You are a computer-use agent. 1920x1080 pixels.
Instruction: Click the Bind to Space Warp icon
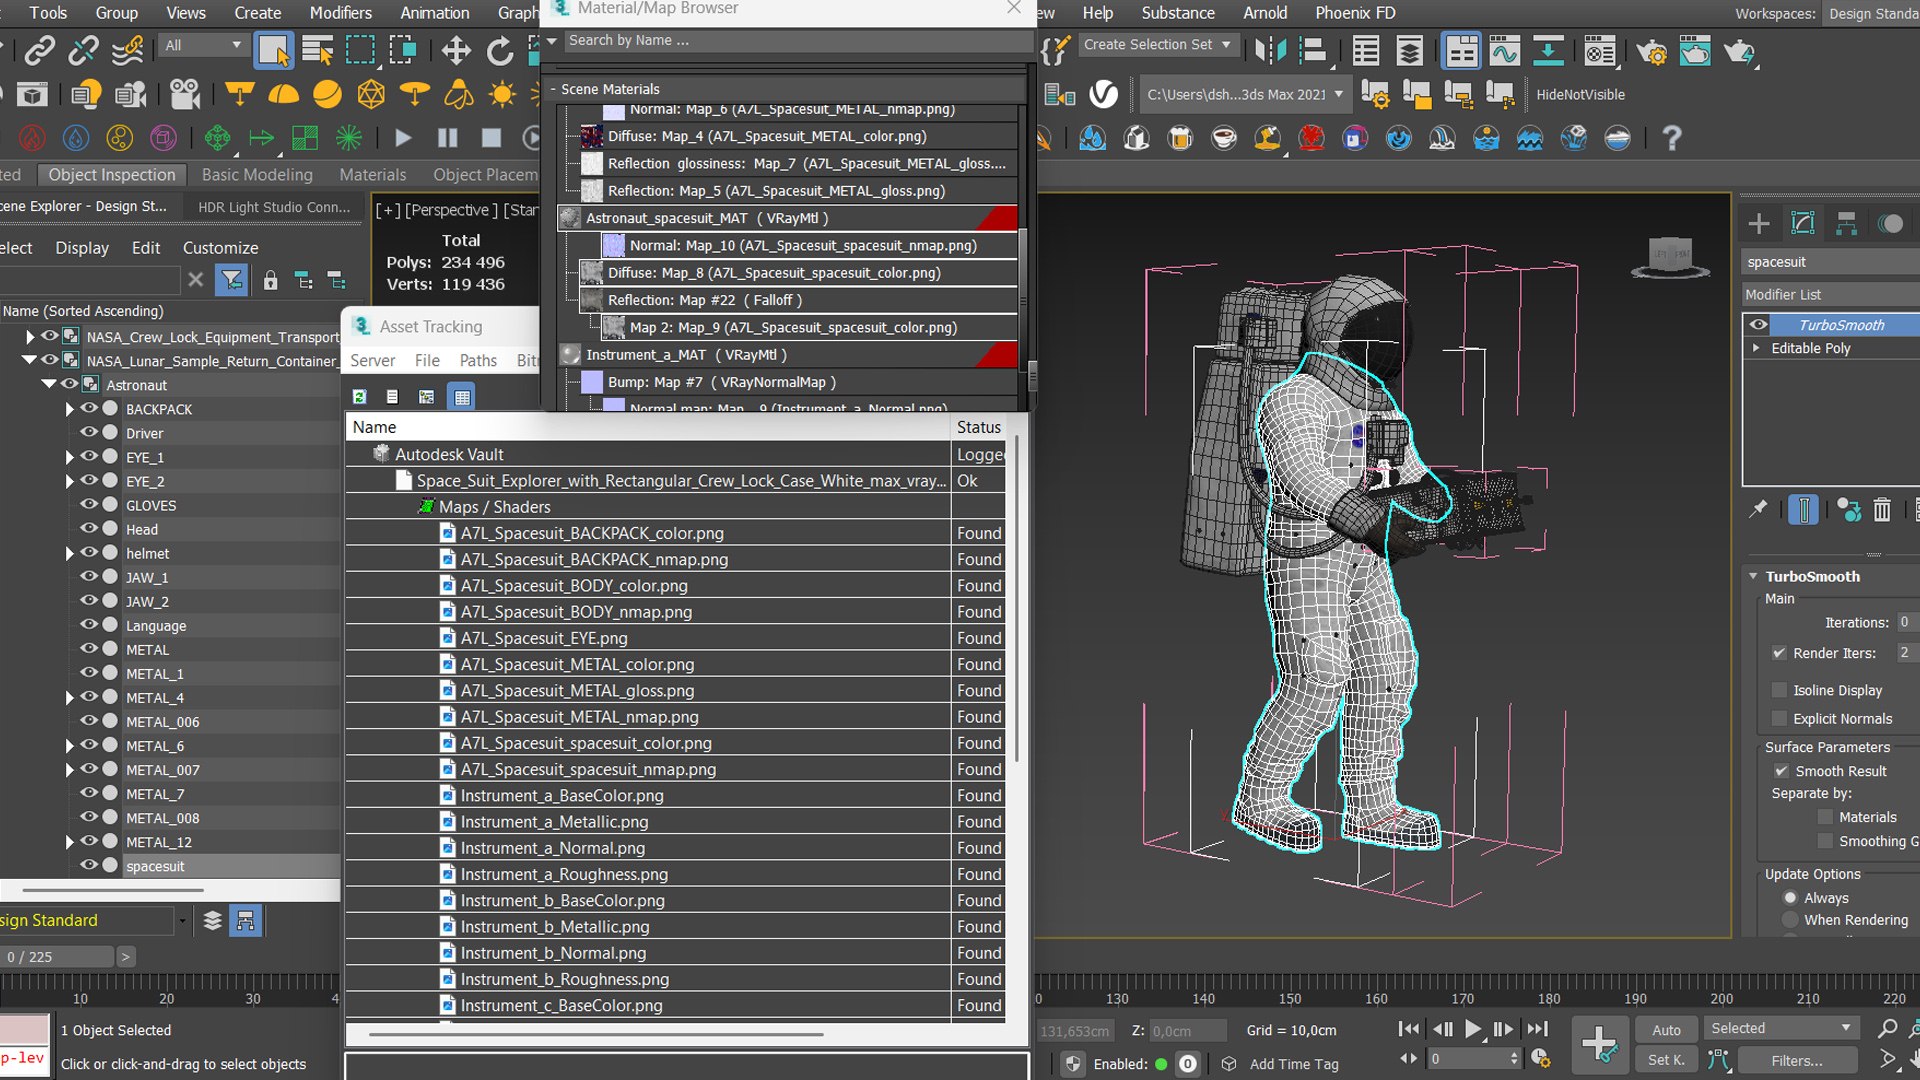pyautogui.click(x=127, y=50)
